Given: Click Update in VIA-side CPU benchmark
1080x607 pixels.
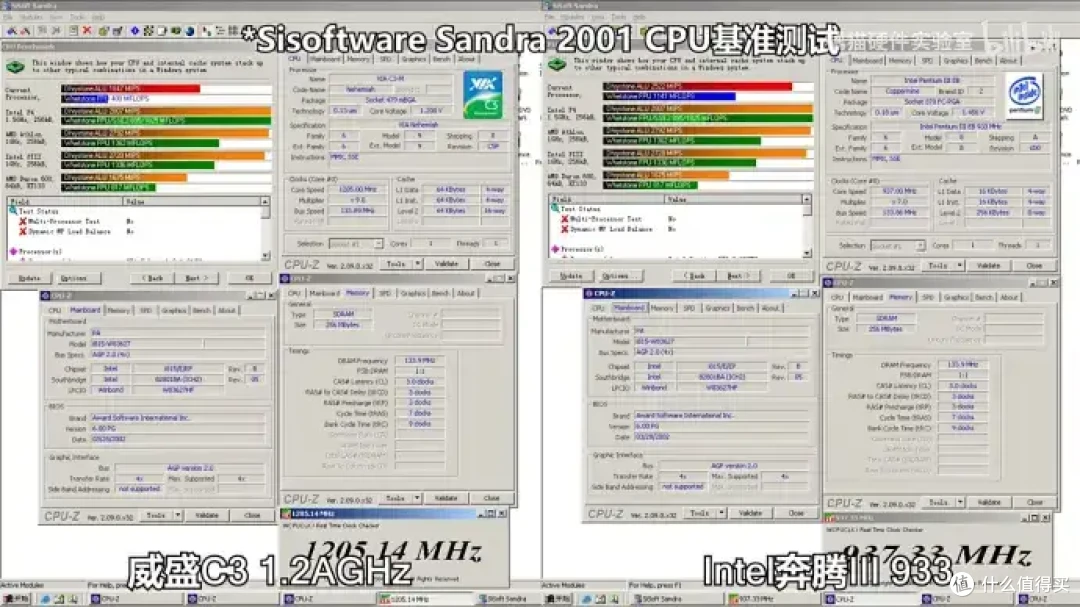Looking at the screenshot, I should click(29, 278).
